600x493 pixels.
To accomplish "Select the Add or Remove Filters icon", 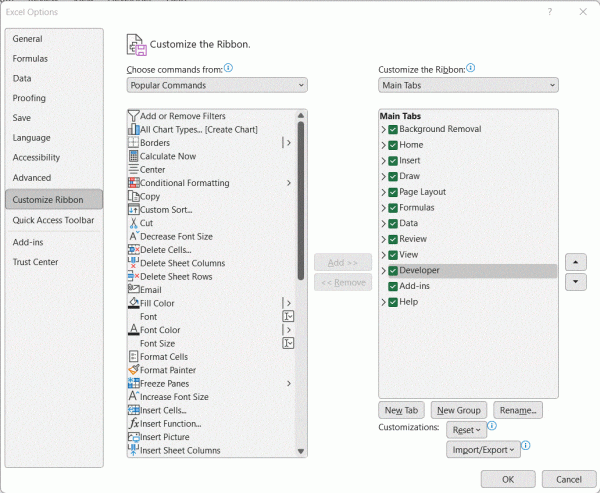I will pyautogui.click(x=133, y=116).
